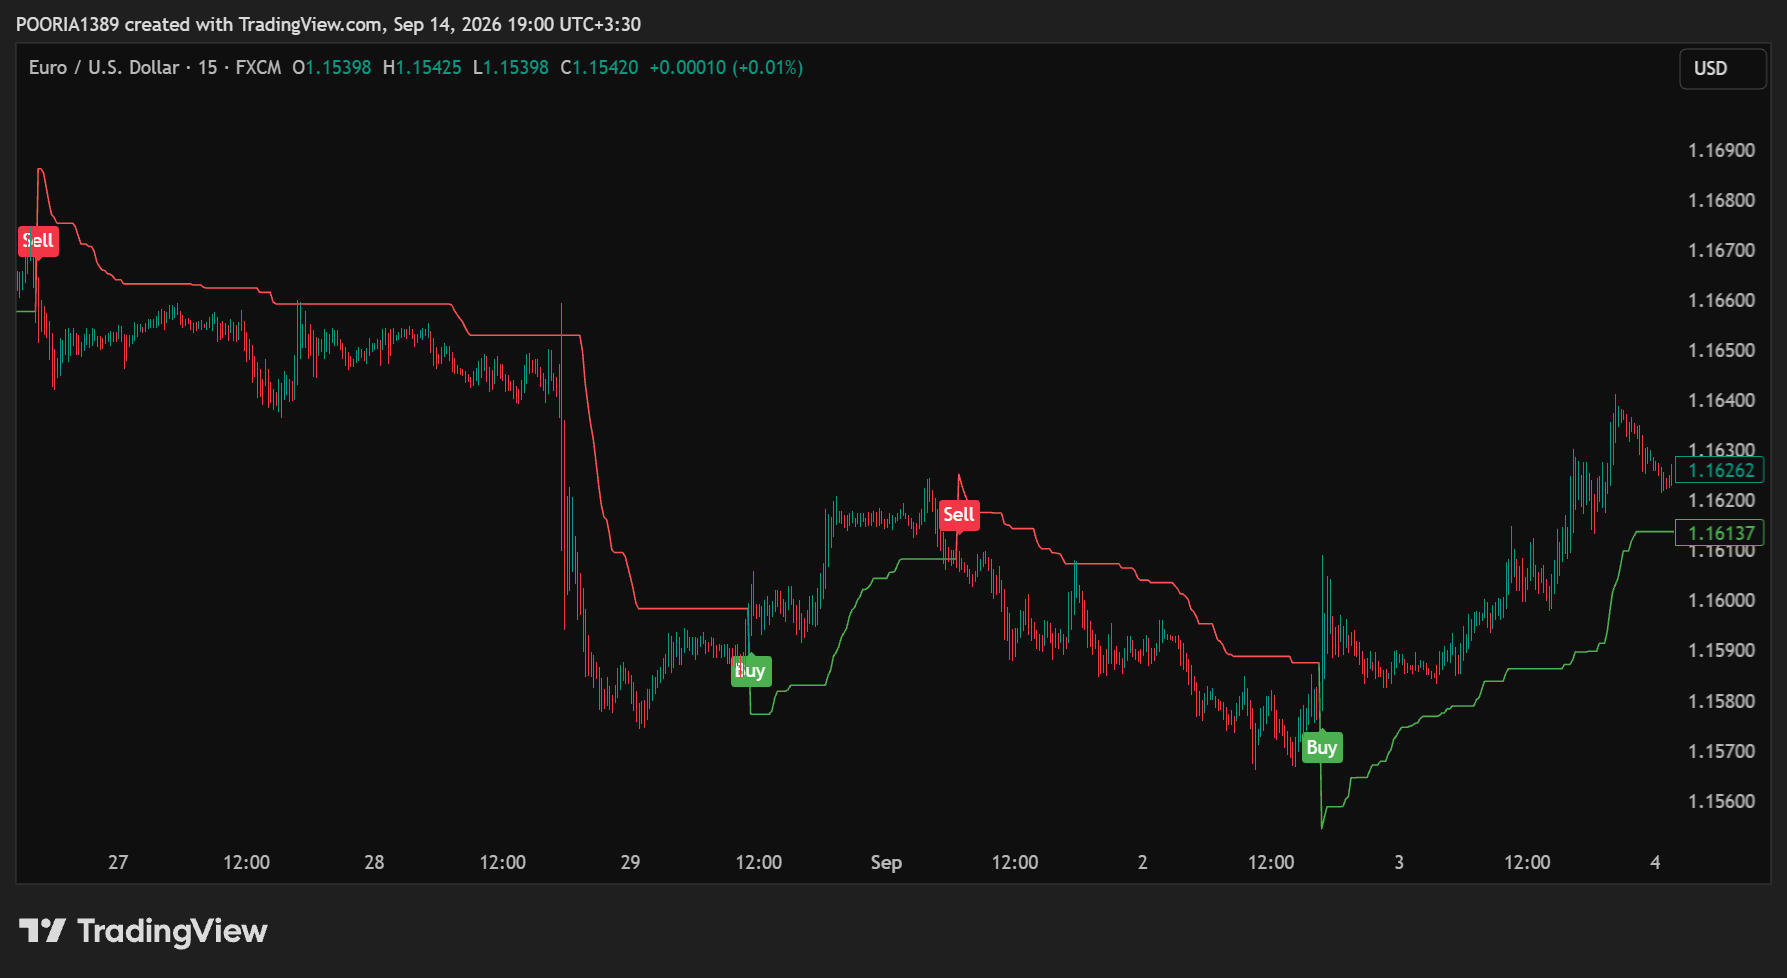Click the 1.16800 price axis label
The height and width of the screenshot is (978, 1787).
[1721, 200]
